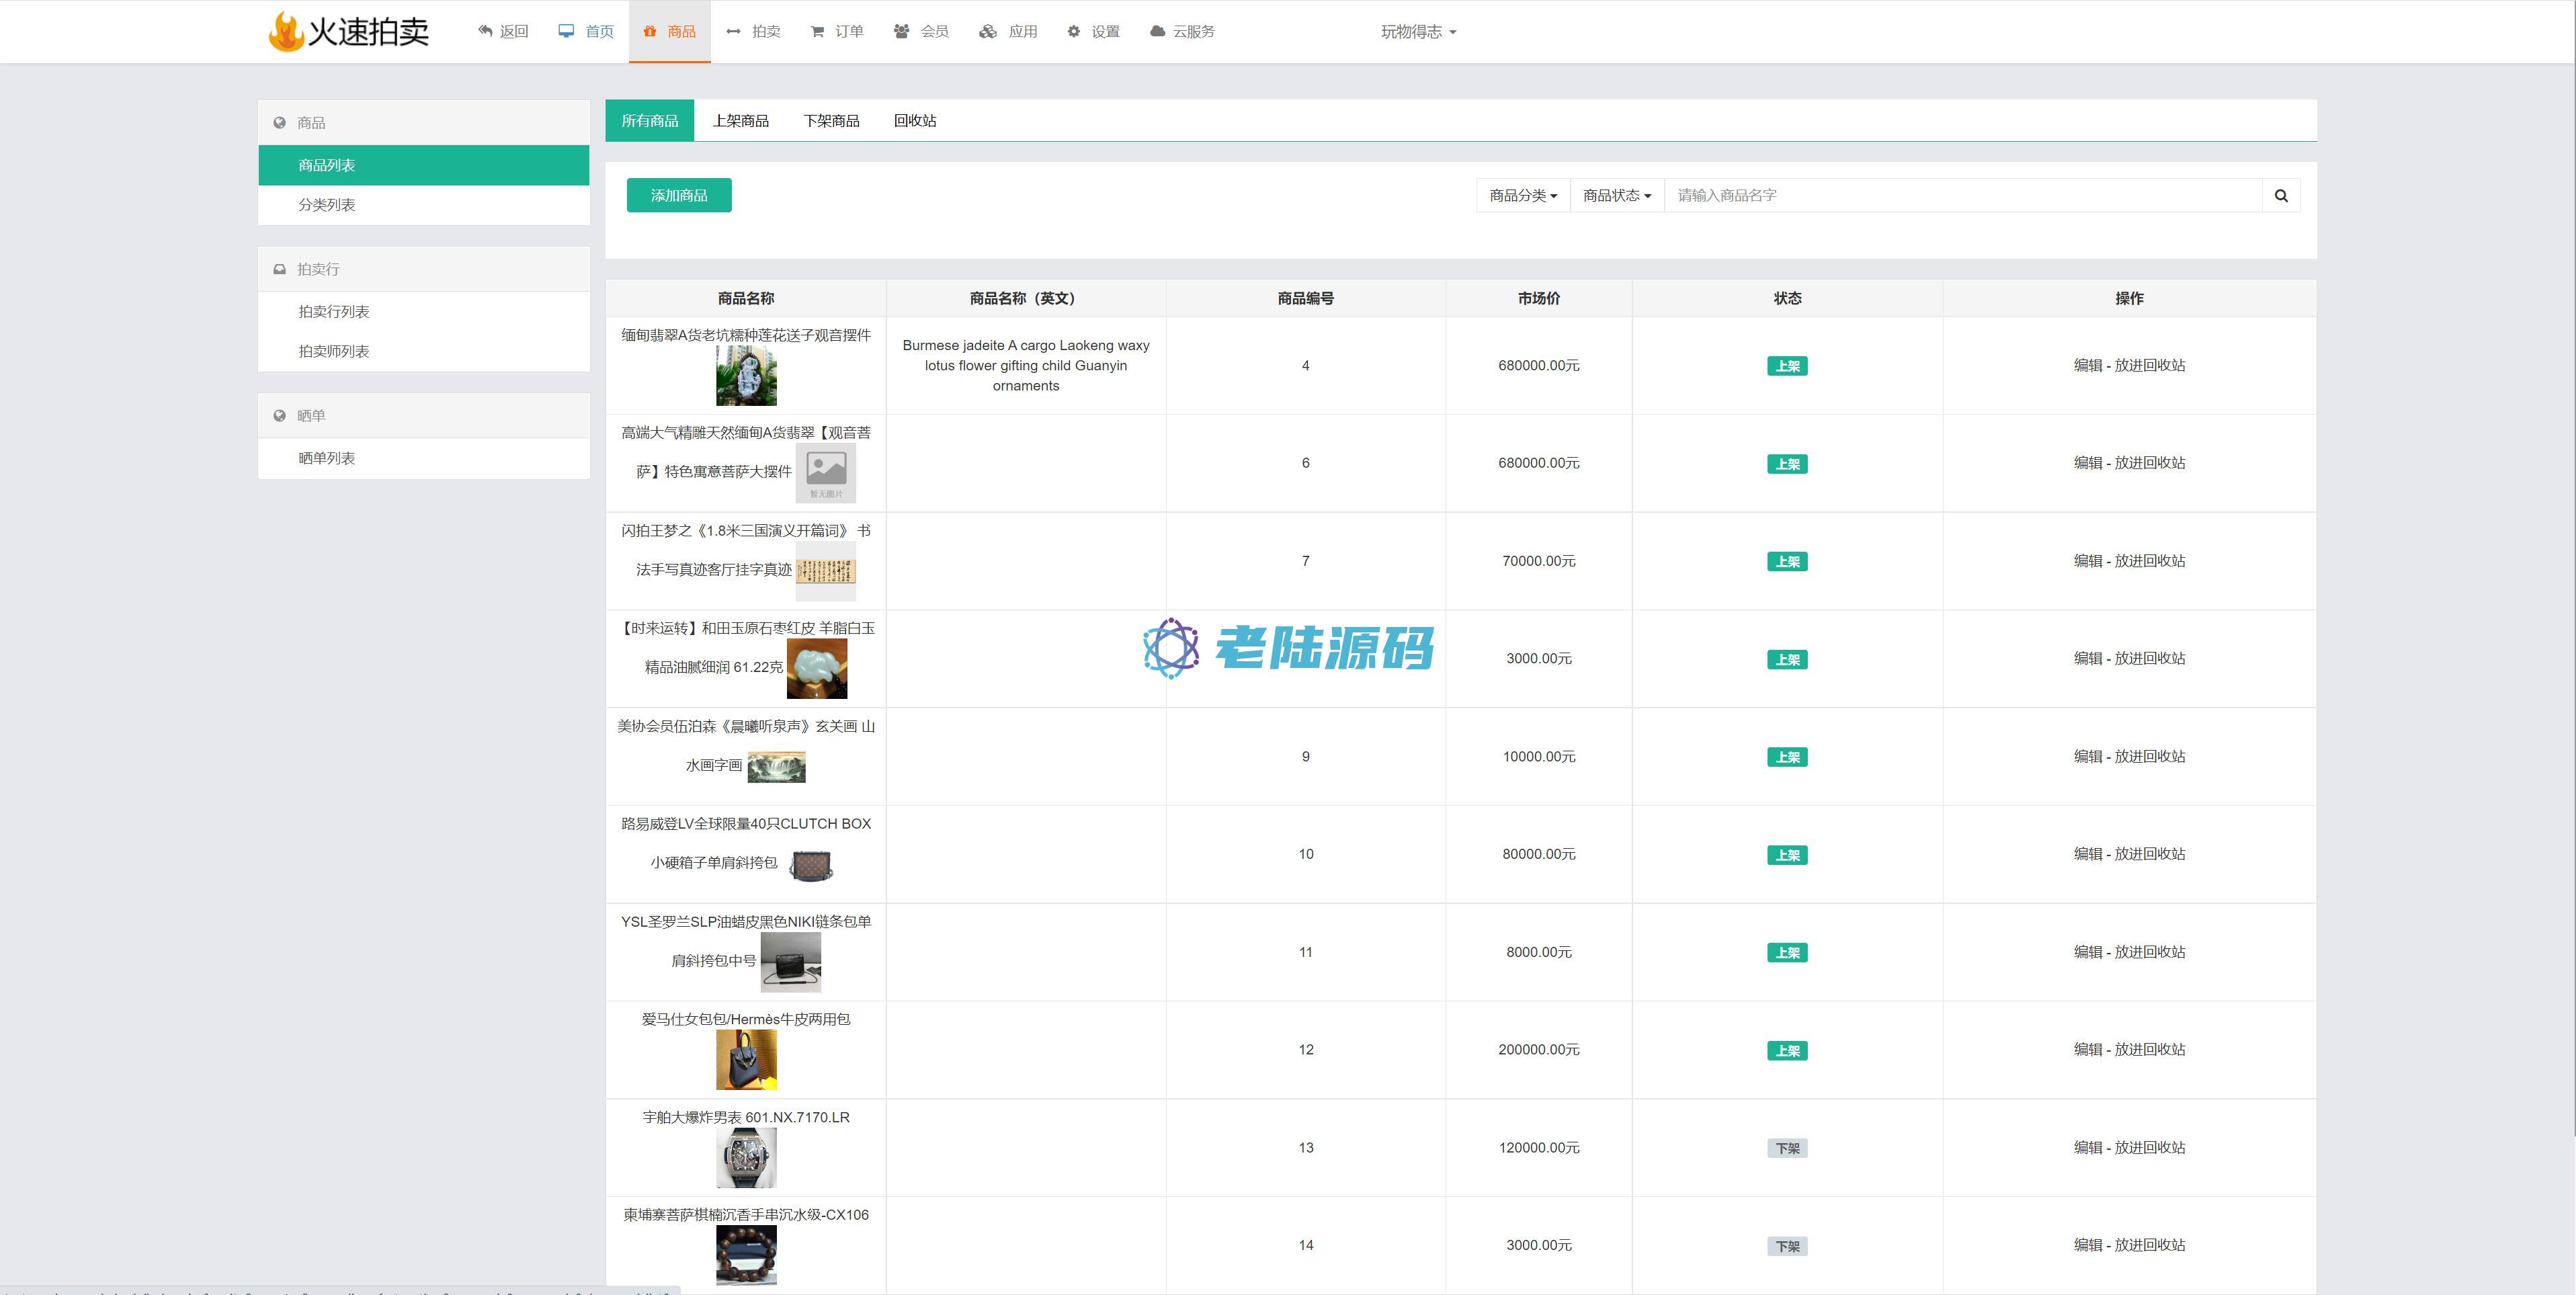Switch to the 下架商品 tab

(x=831, y=120)
